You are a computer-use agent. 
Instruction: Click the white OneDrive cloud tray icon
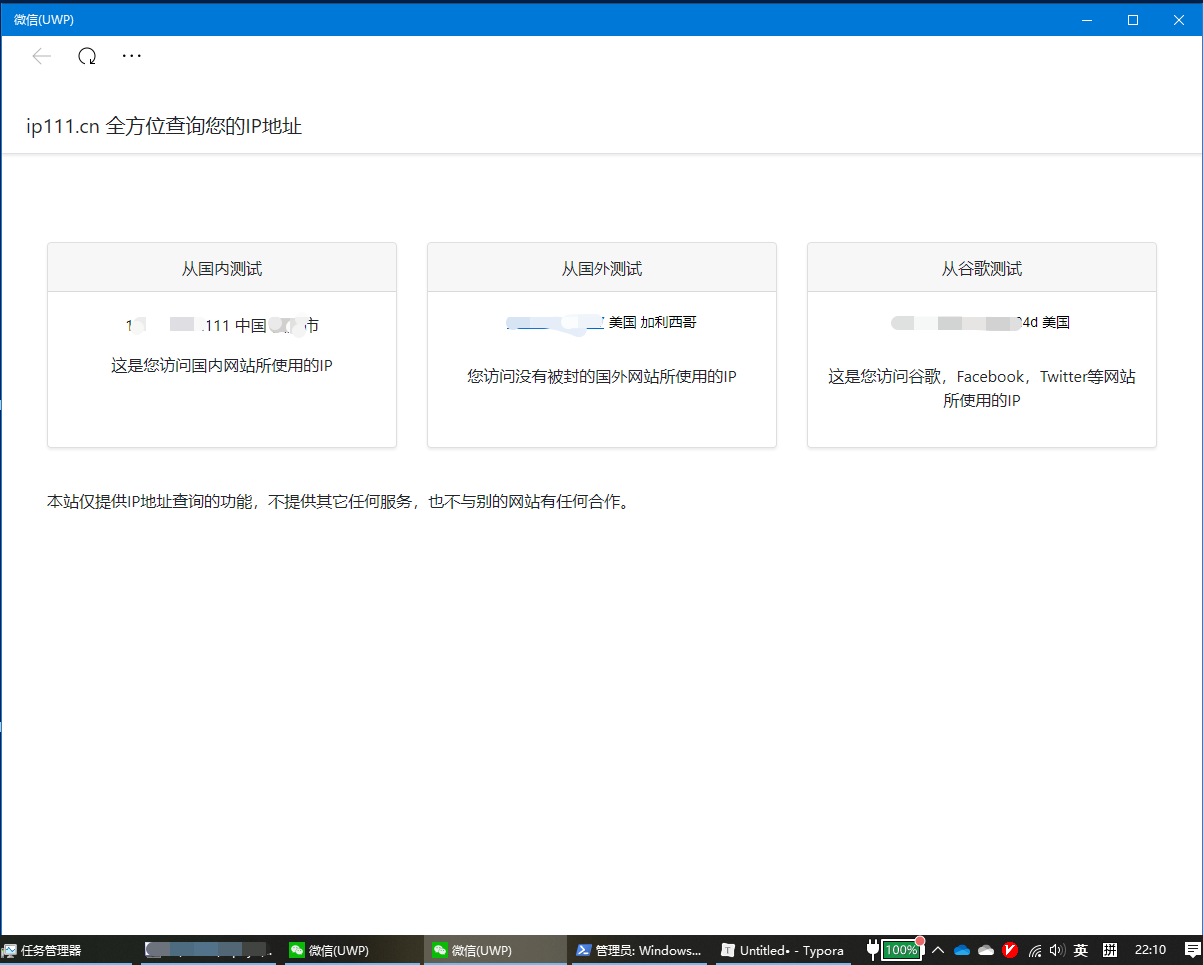click(x=986, y=950)
